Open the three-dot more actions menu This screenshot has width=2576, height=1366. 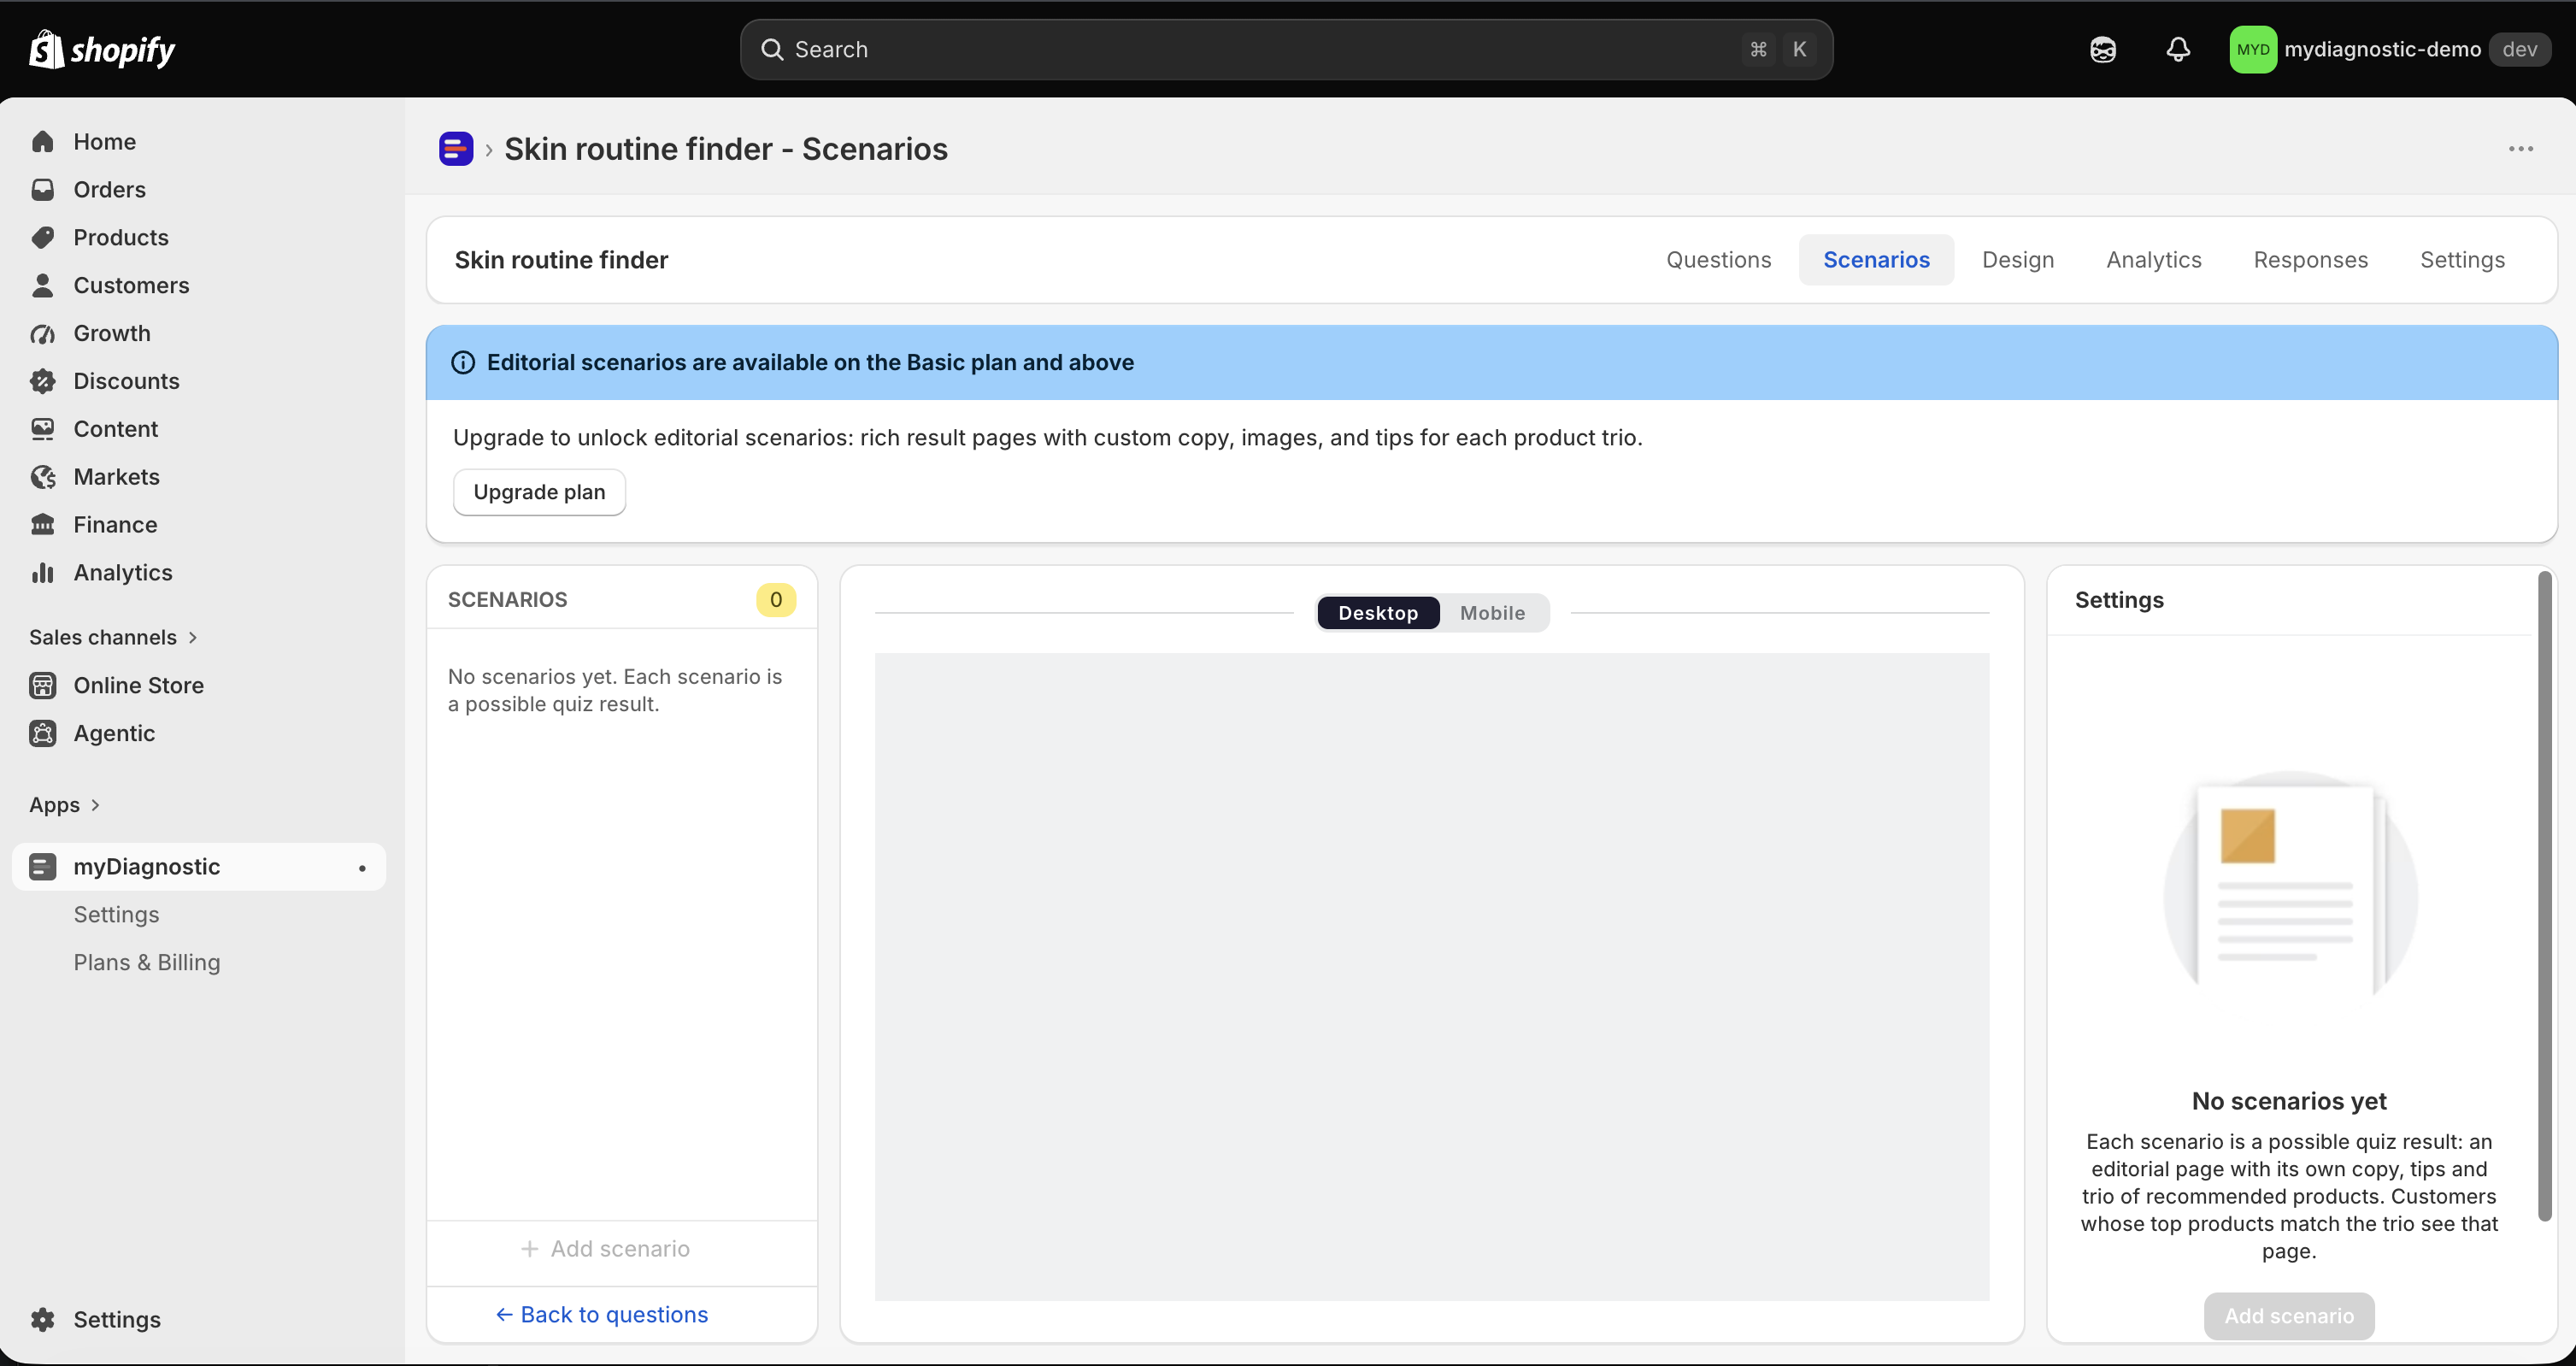[2521, 149]
